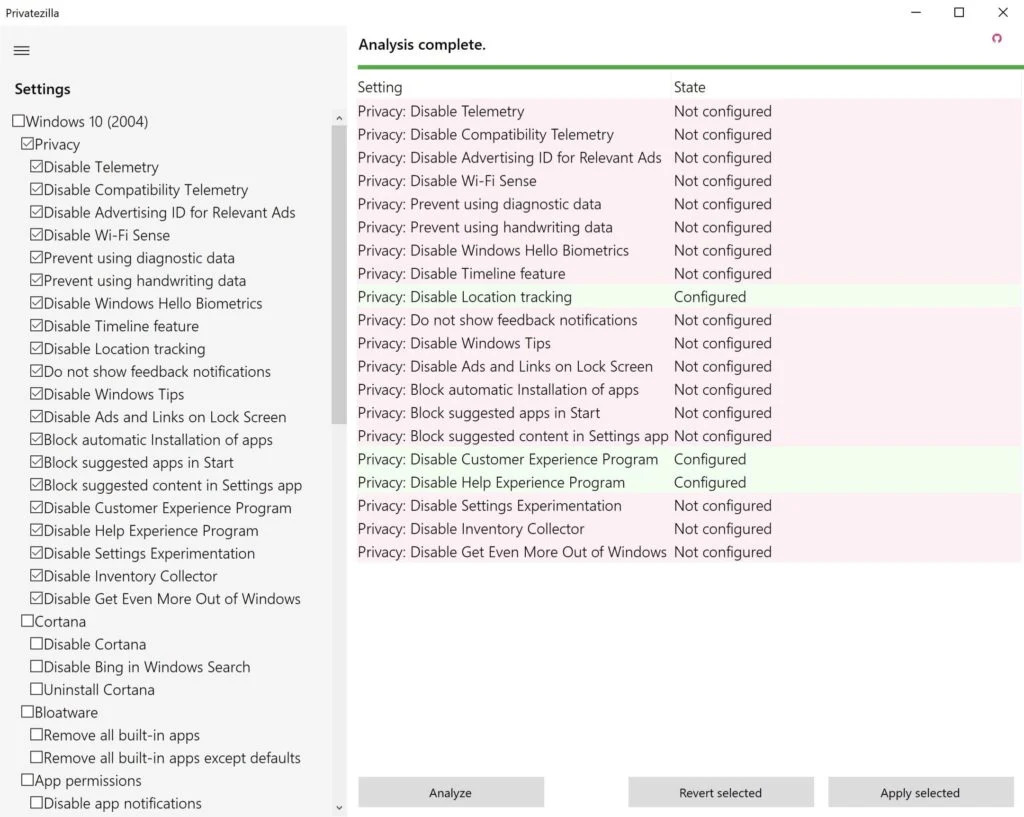Check Uninstall Cortana checkbox

click(x=37, y=689)
